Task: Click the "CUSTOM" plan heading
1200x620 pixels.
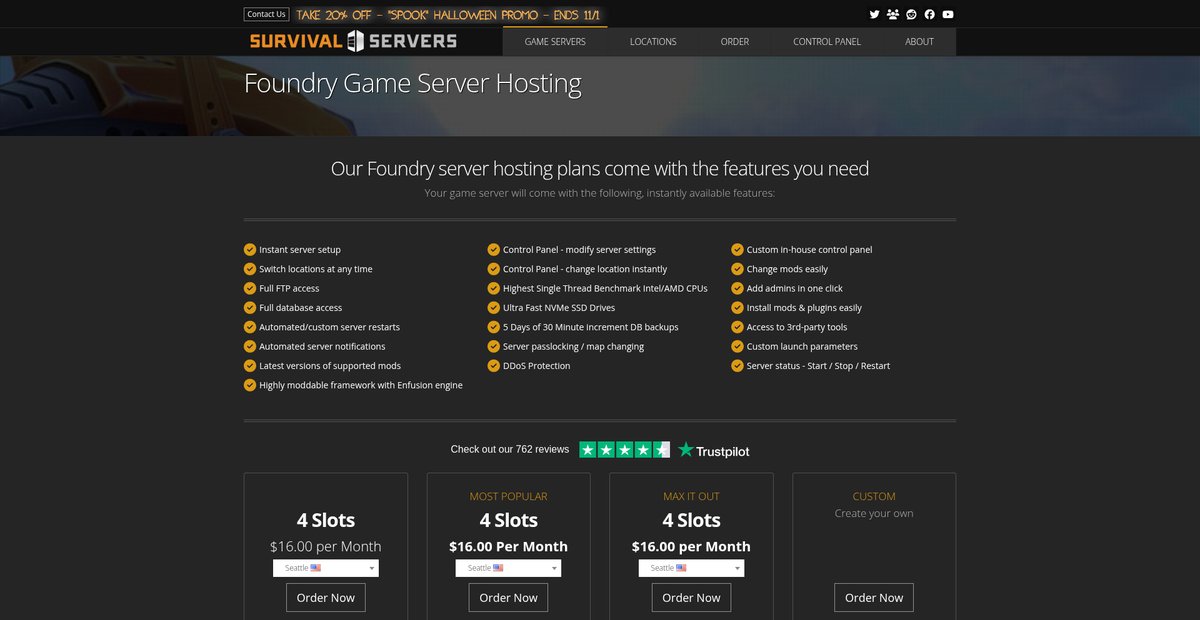Action: coord(874,496)
